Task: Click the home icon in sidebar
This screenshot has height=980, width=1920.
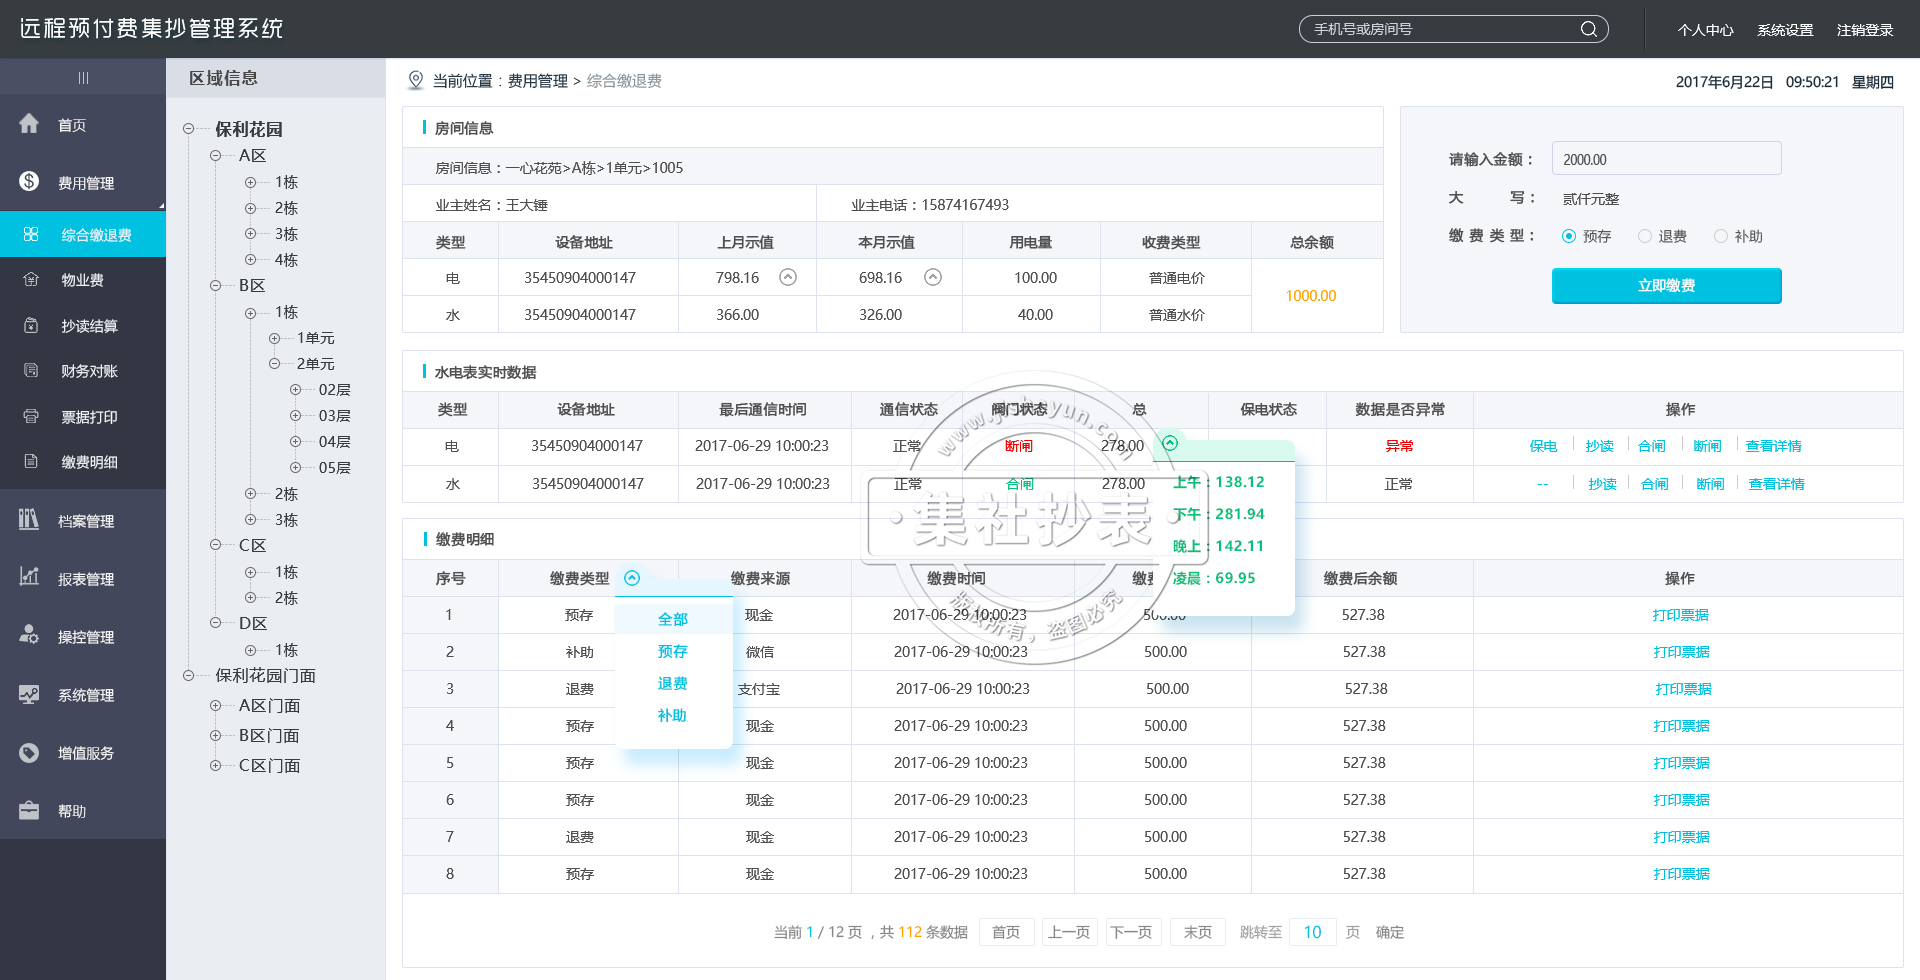Action: [x=29, y=124]
